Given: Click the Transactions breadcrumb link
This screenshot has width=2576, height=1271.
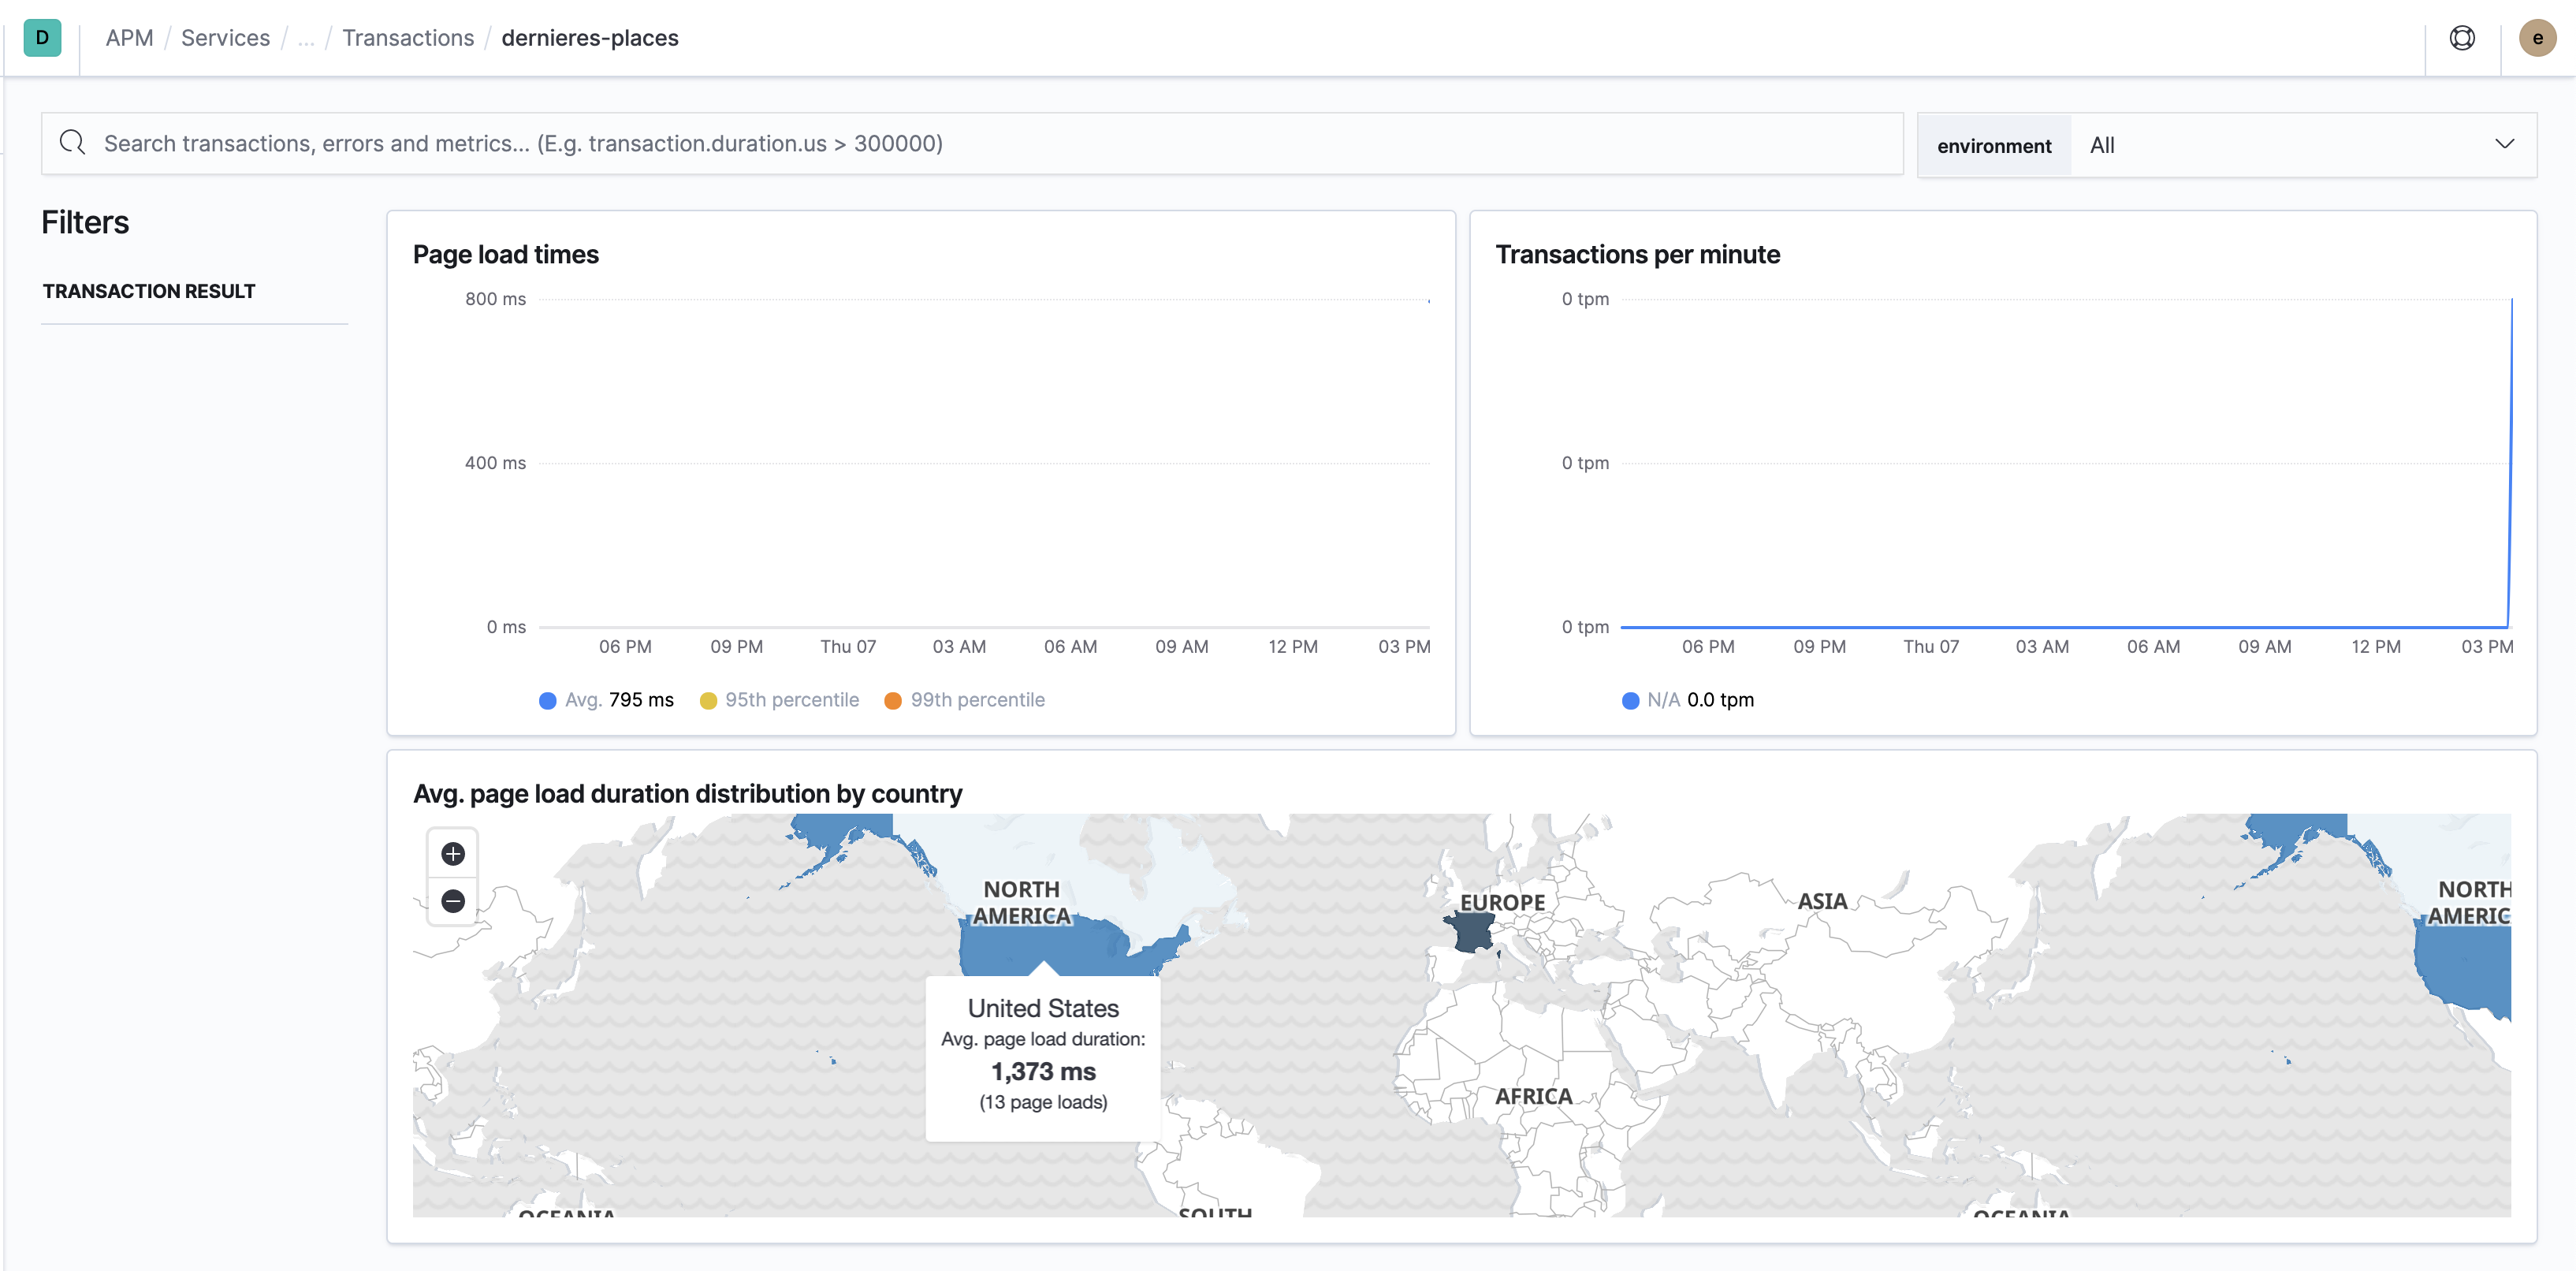Looking at the screenshot, I should click(x=408, y=36).
